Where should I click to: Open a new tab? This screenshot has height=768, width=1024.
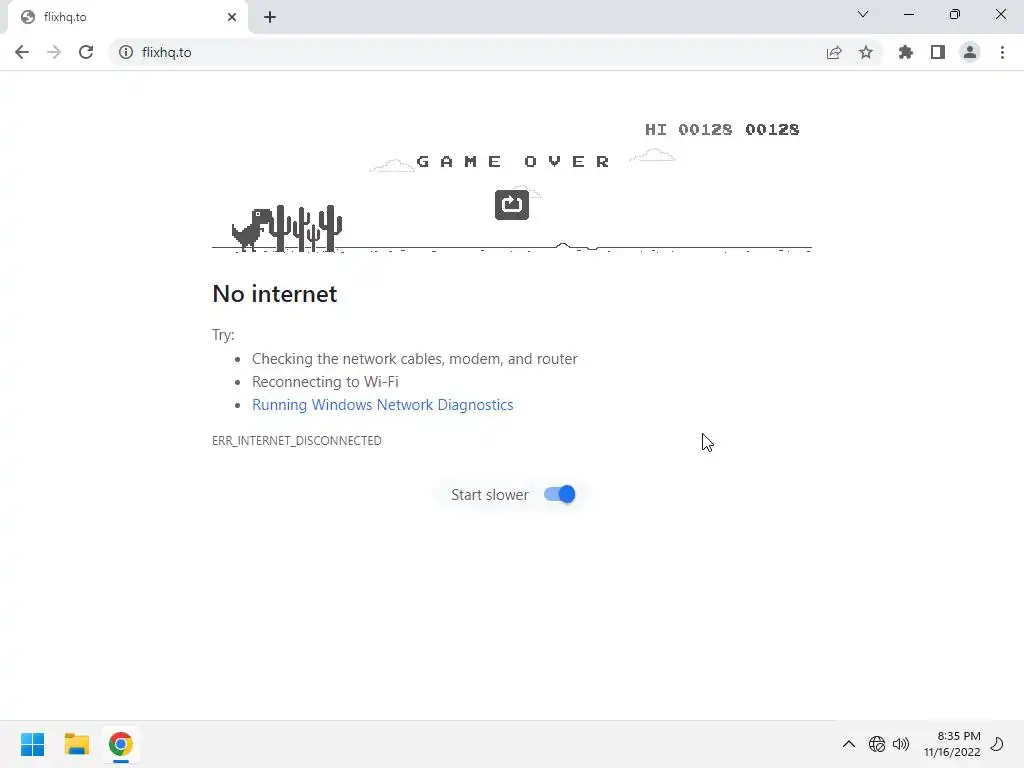[270, 17]
